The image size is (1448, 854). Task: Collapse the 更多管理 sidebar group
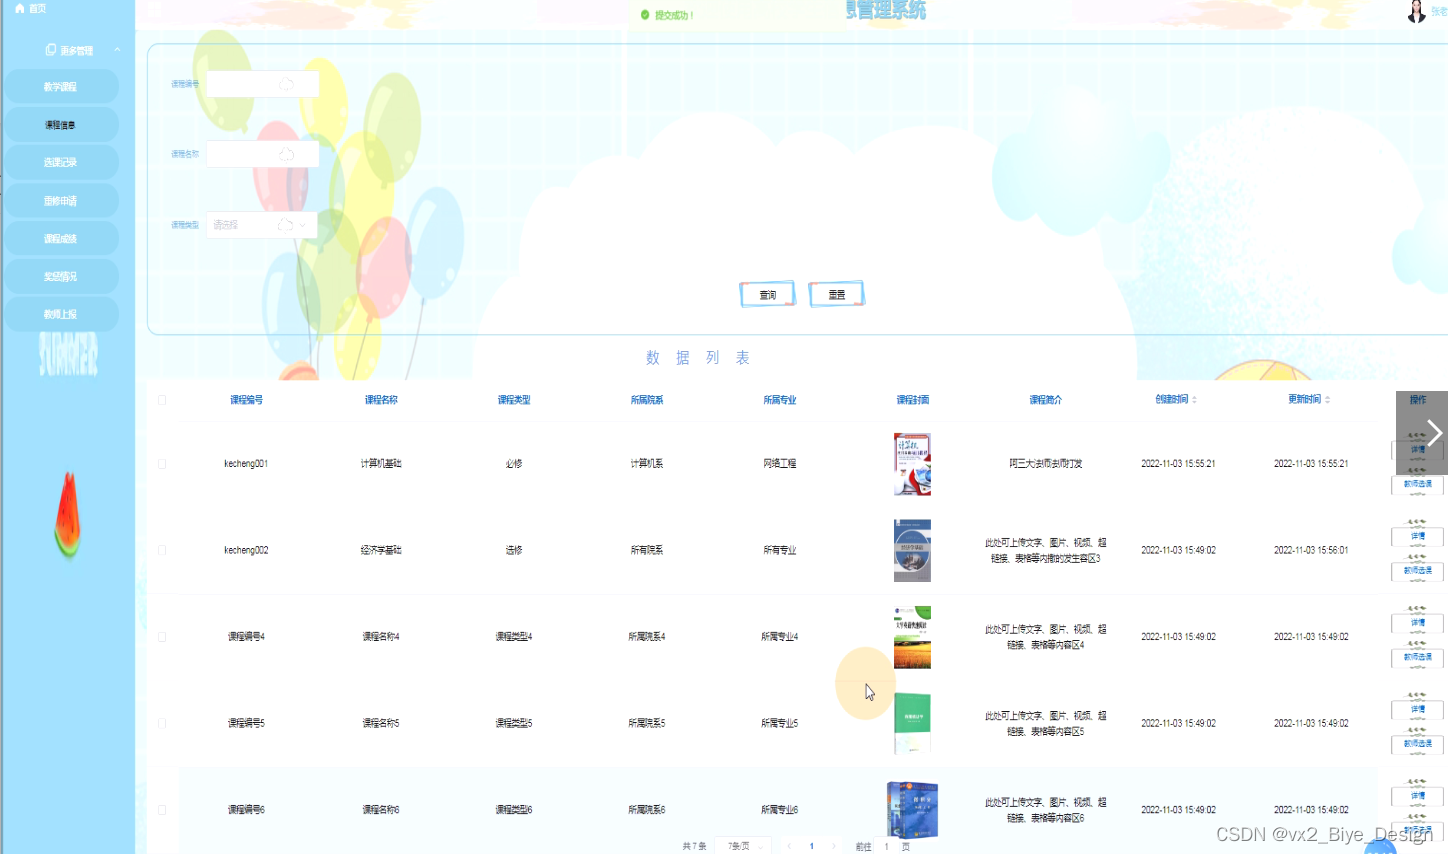tap(117, 50)
